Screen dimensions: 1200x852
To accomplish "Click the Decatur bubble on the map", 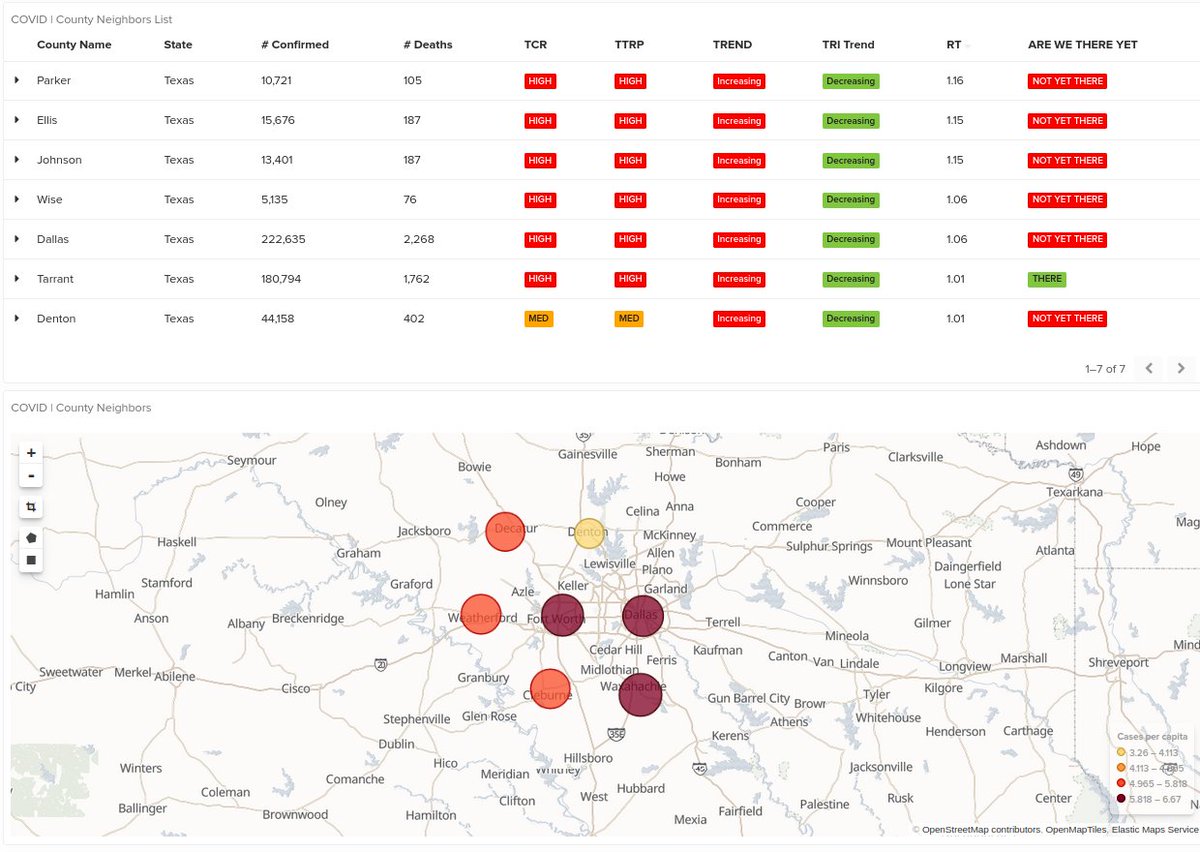I will point(506,531).
